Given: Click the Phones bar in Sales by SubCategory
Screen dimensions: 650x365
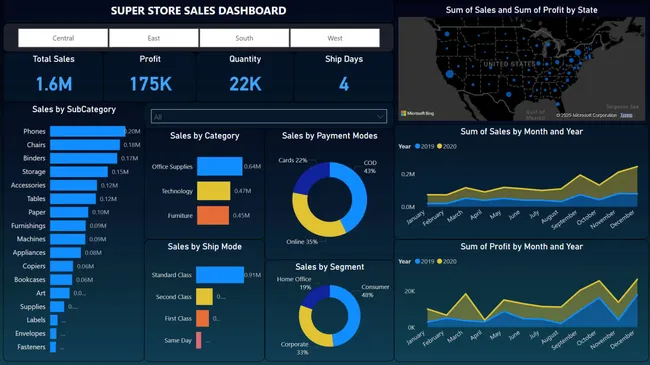Looking at the screenshot, I should 87,131.
